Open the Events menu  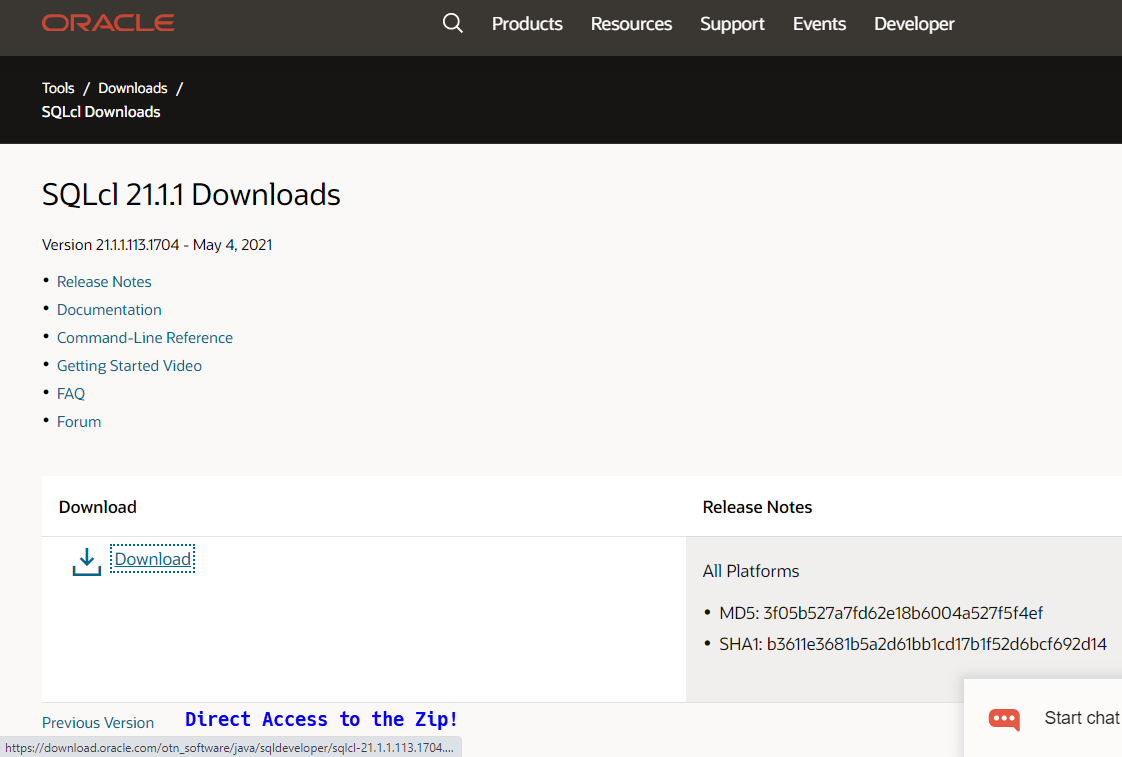coord(819,24)
